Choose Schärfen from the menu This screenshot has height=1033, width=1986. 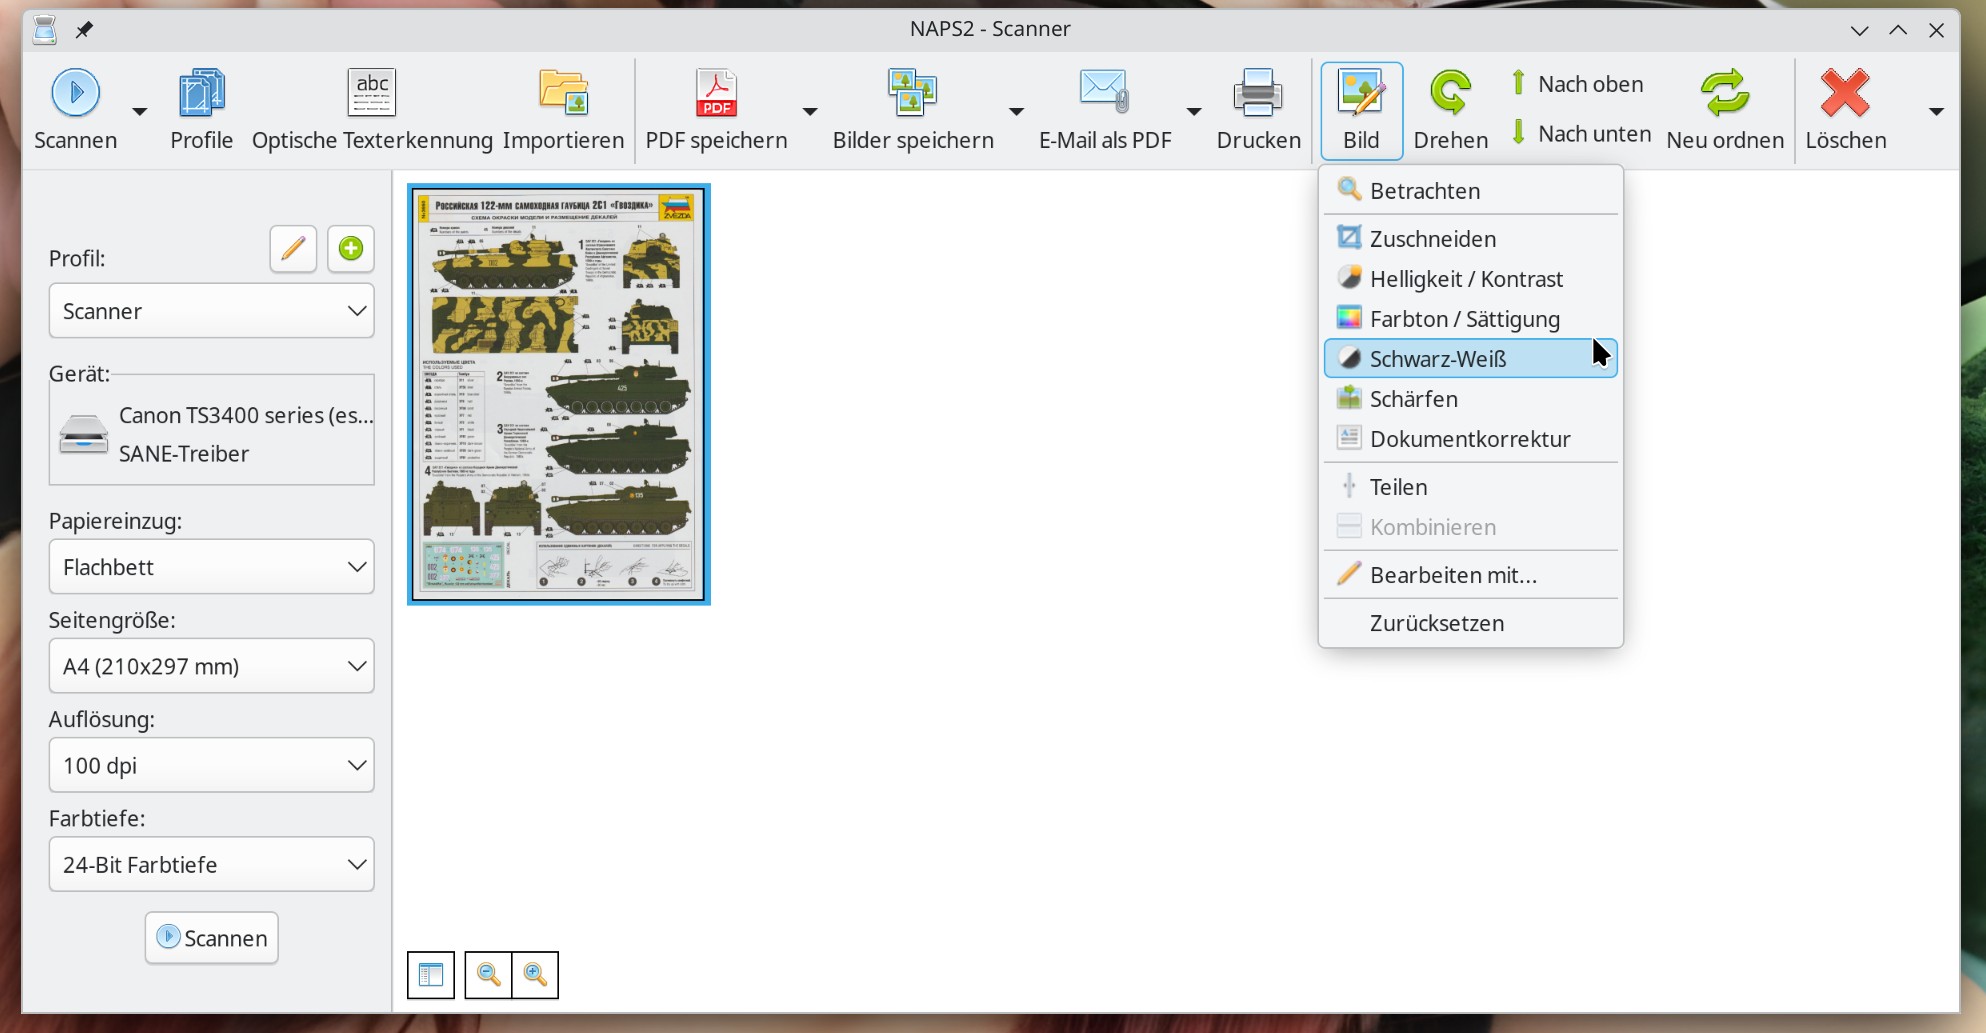pyautogui.click(x=1470, y=398)
